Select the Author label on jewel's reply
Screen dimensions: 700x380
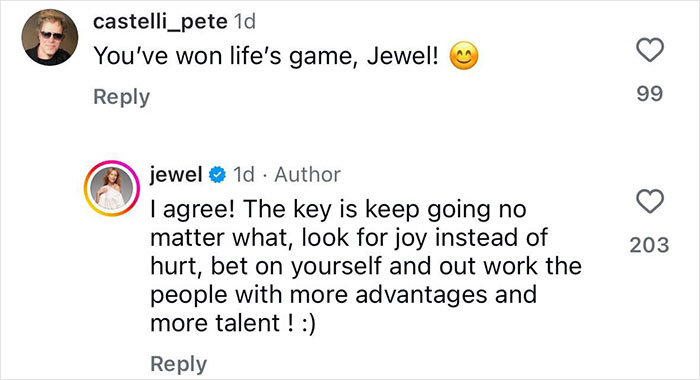[308, 175]
